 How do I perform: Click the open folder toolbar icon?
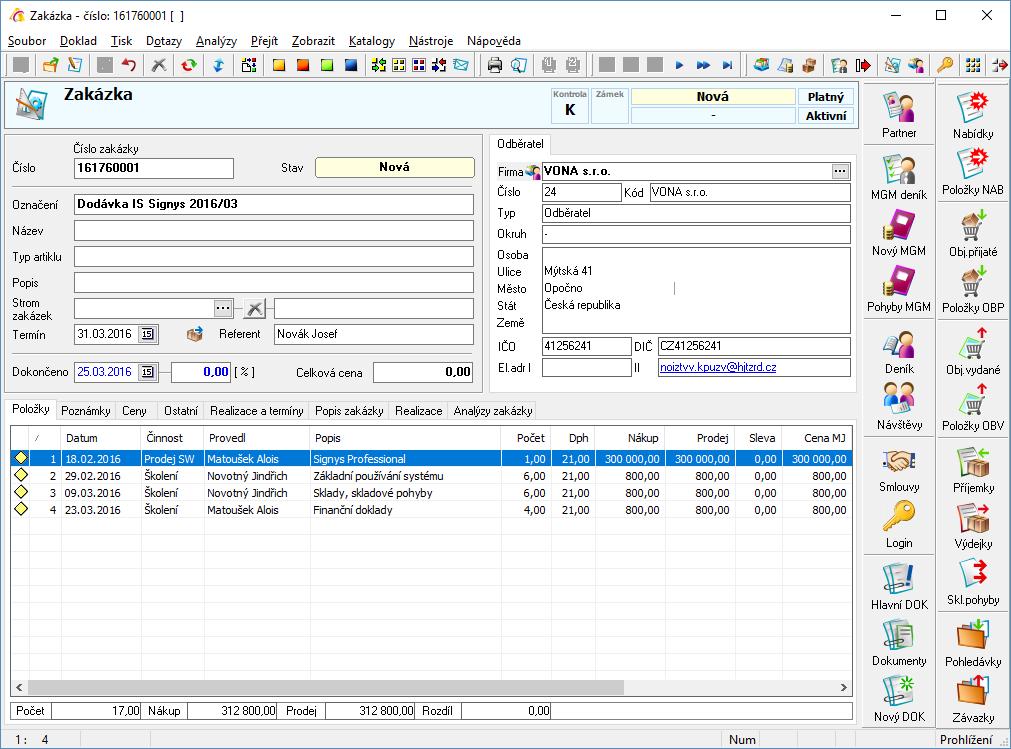(50, 65)
